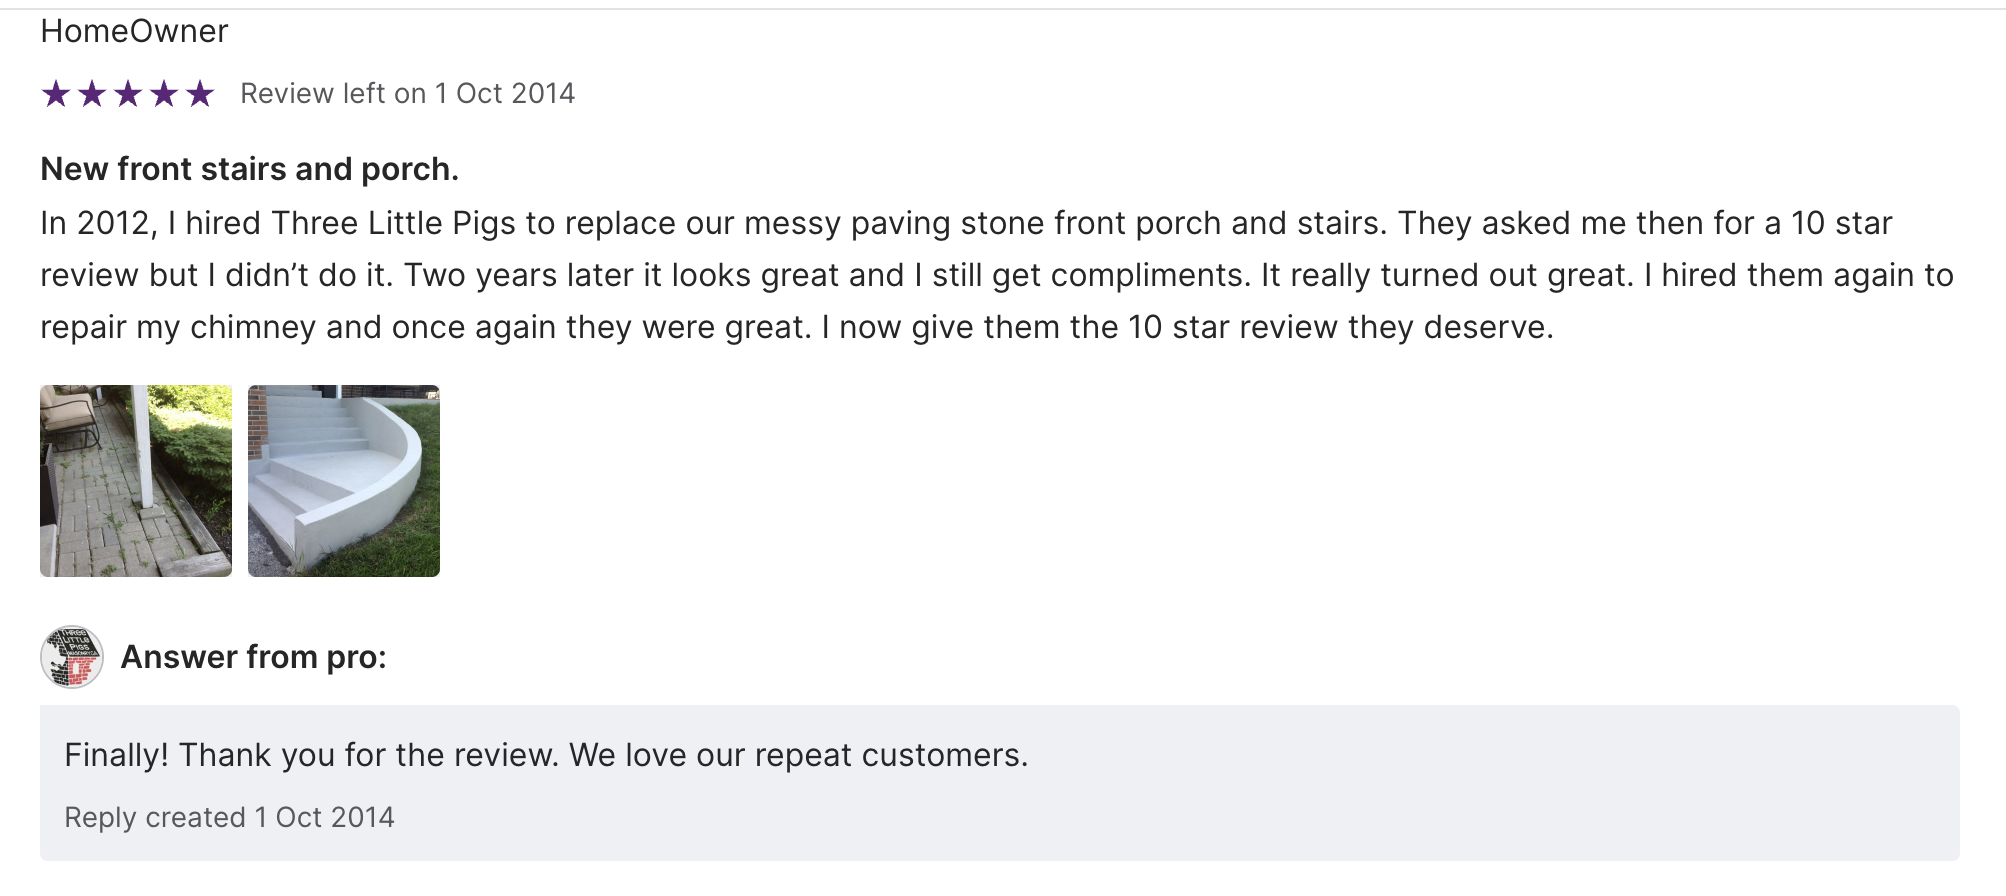Click 'Review left on 1 Oct 2014' text
Screen dimensions: 2006x896
[407, 94]
